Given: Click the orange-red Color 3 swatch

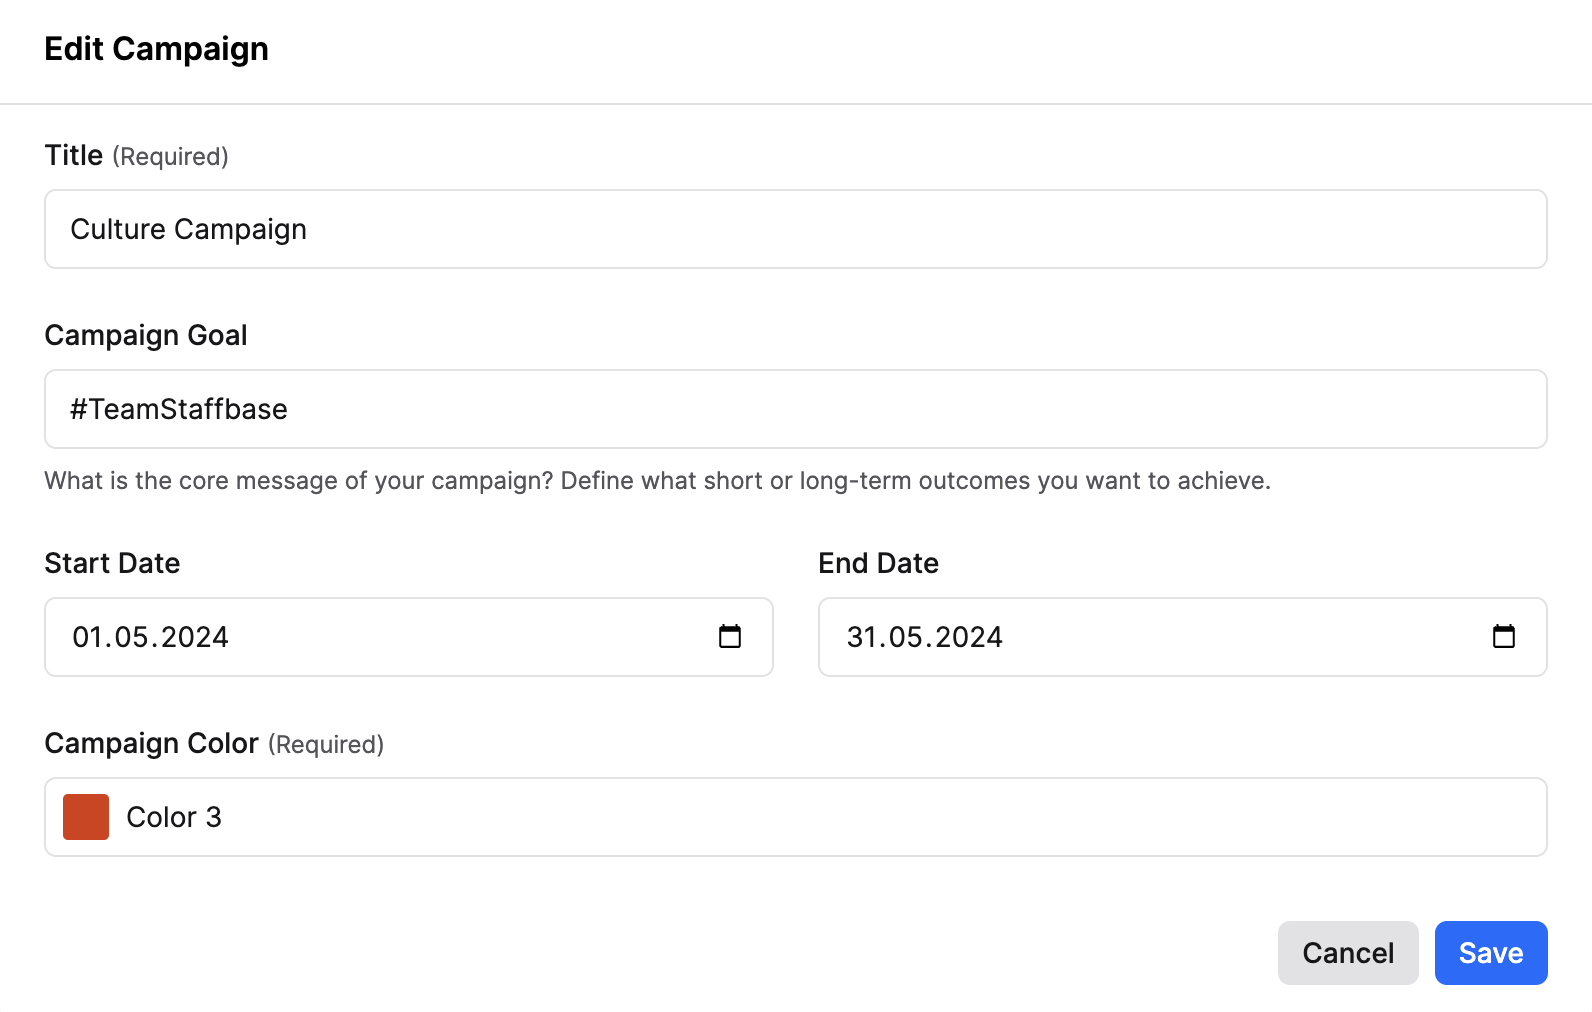Looking at the screenshot, I should tap(86, 817).
